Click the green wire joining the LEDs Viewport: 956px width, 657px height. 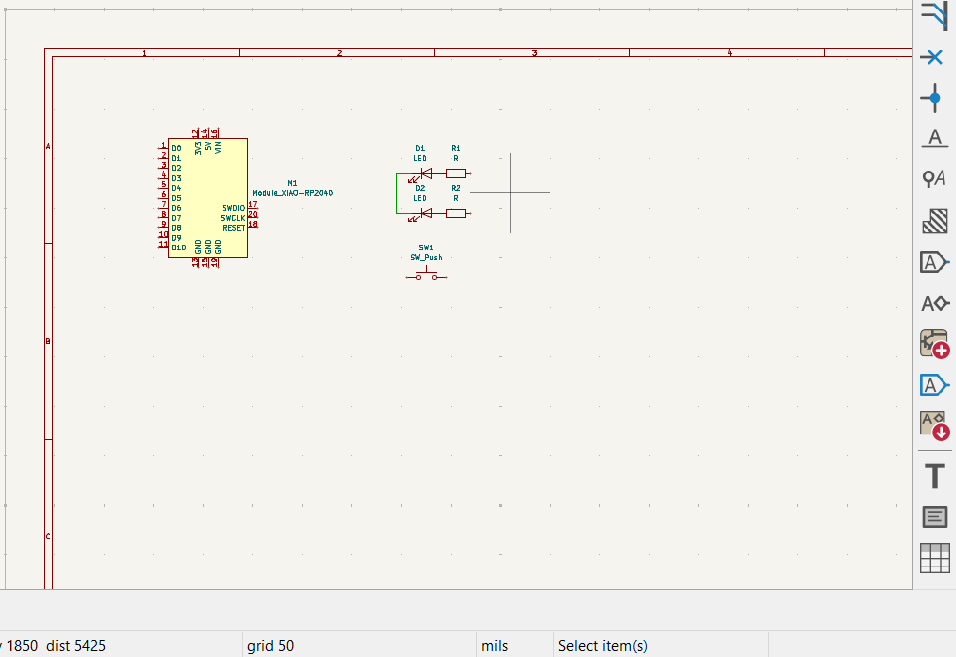tap(396, 194)
